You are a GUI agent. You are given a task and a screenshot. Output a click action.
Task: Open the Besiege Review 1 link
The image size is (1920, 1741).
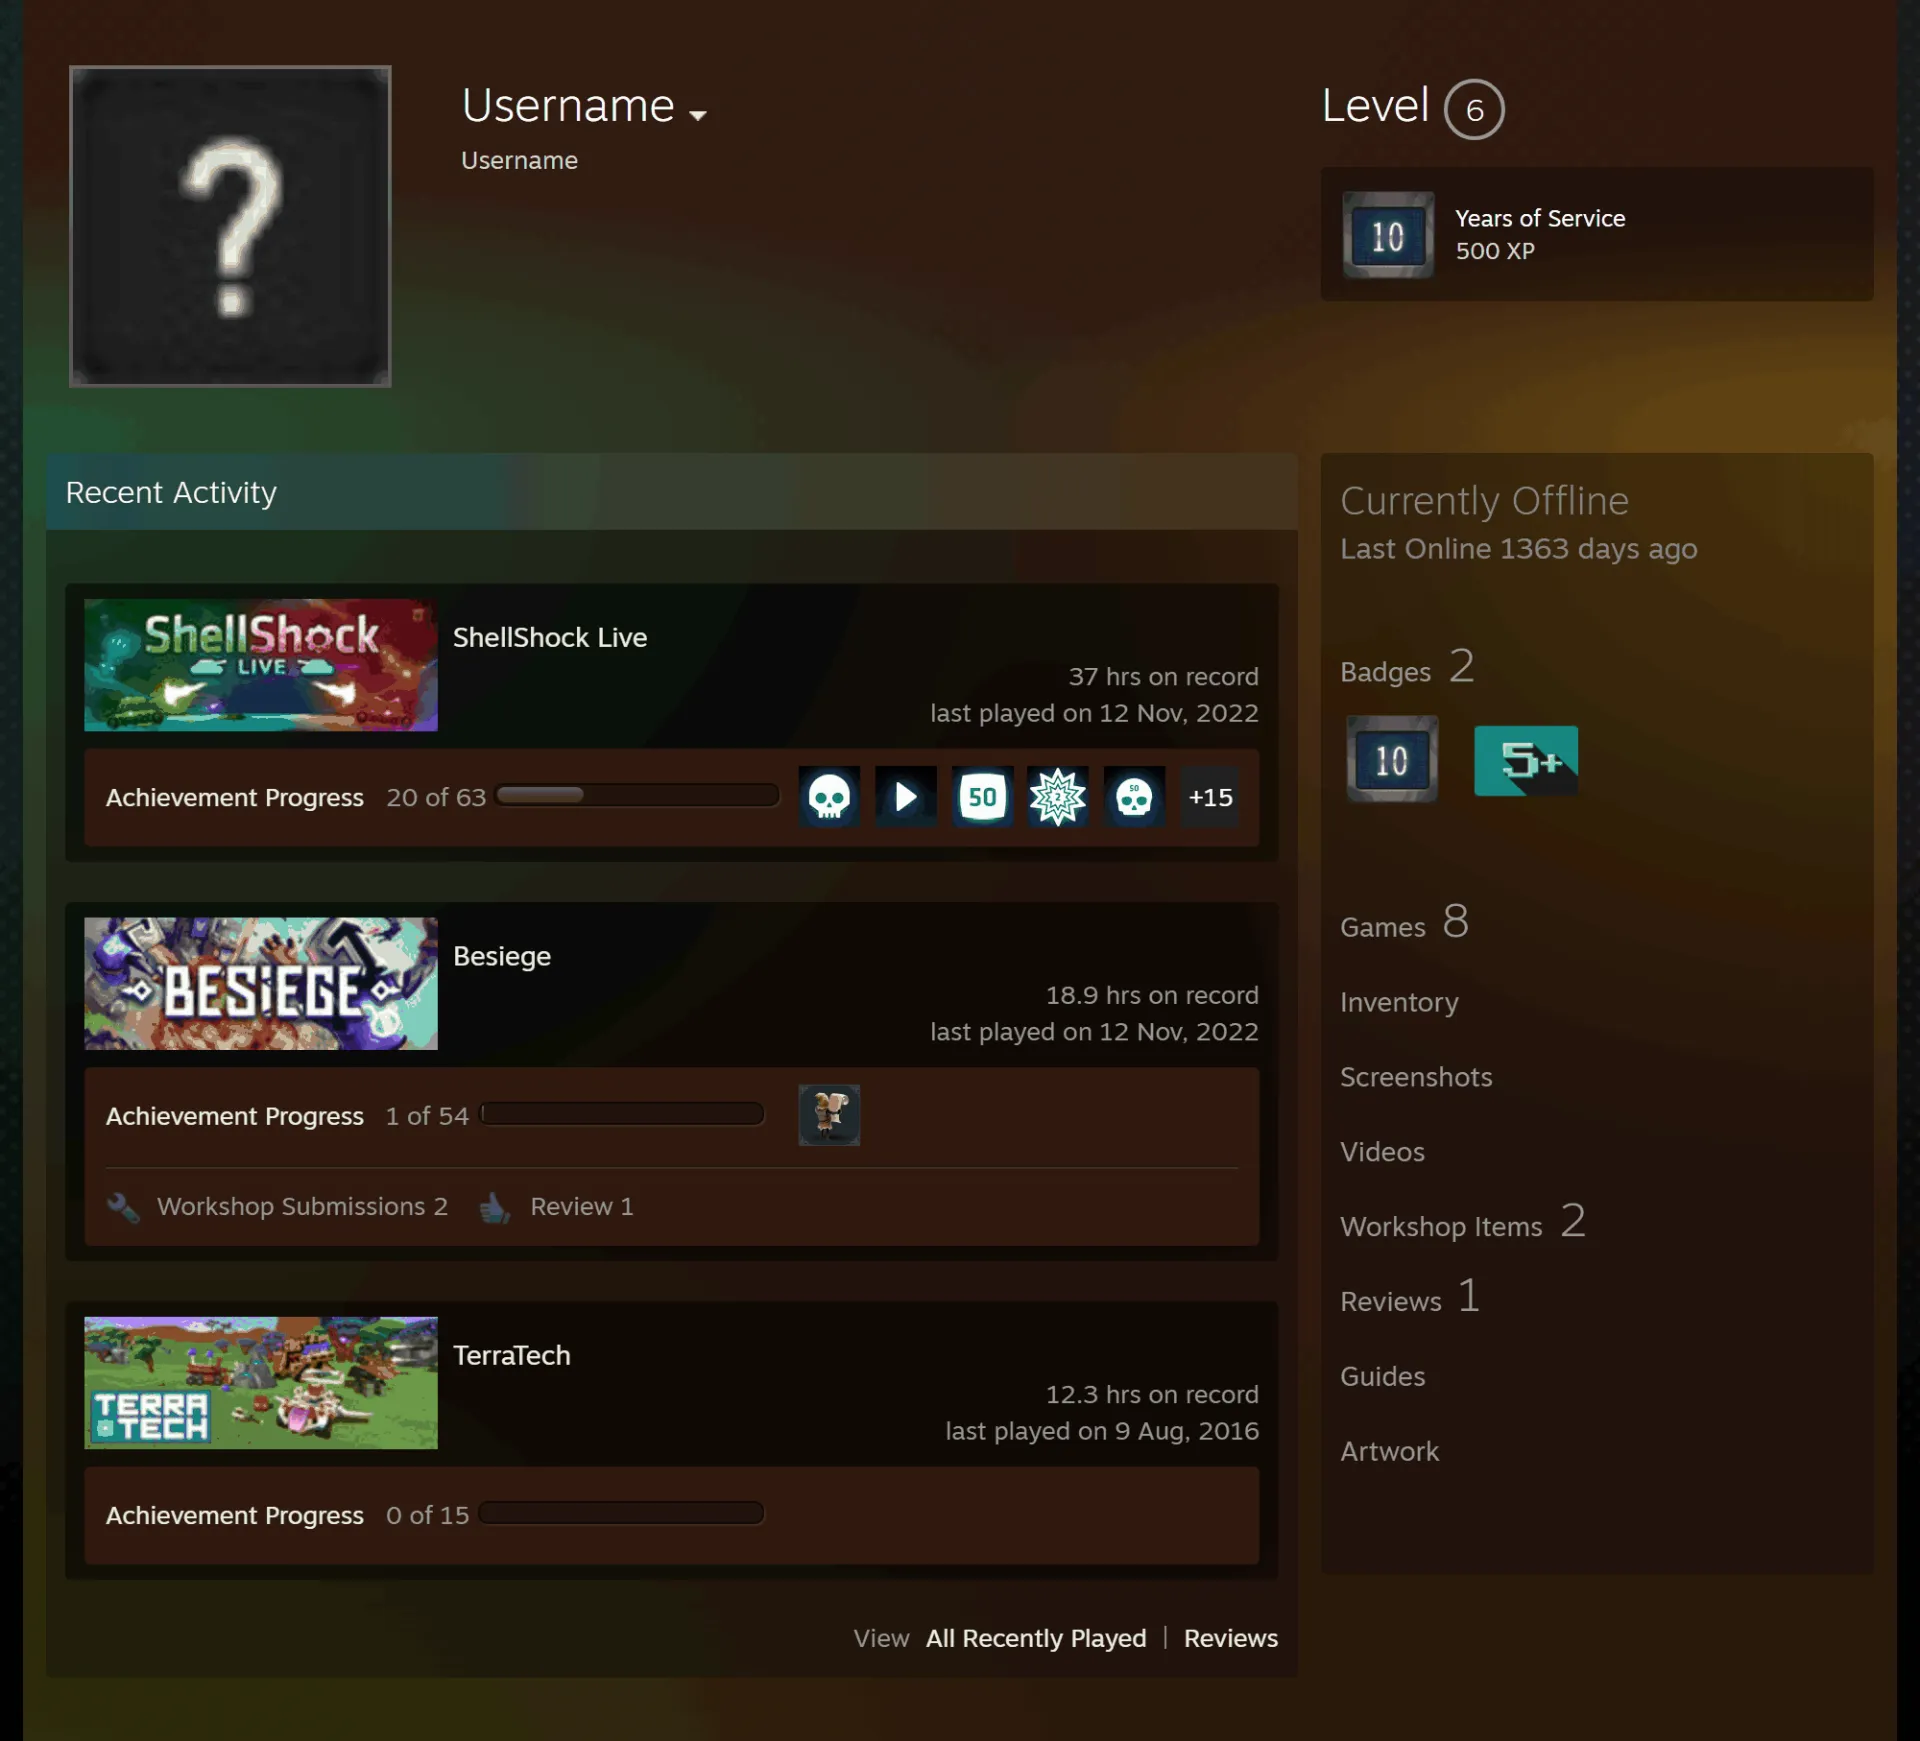tap(581, 1207)
